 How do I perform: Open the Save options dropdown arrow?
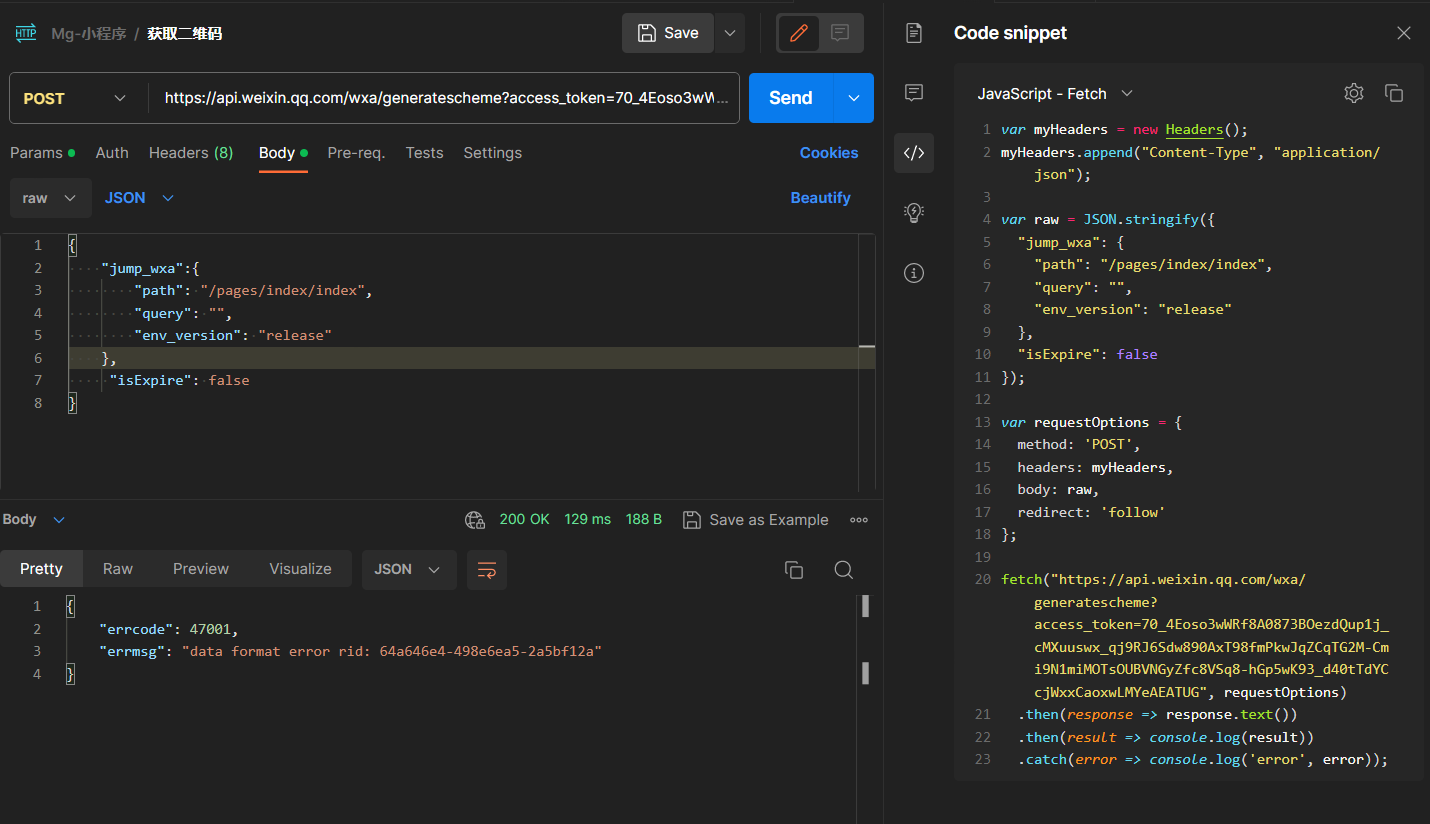730,33
